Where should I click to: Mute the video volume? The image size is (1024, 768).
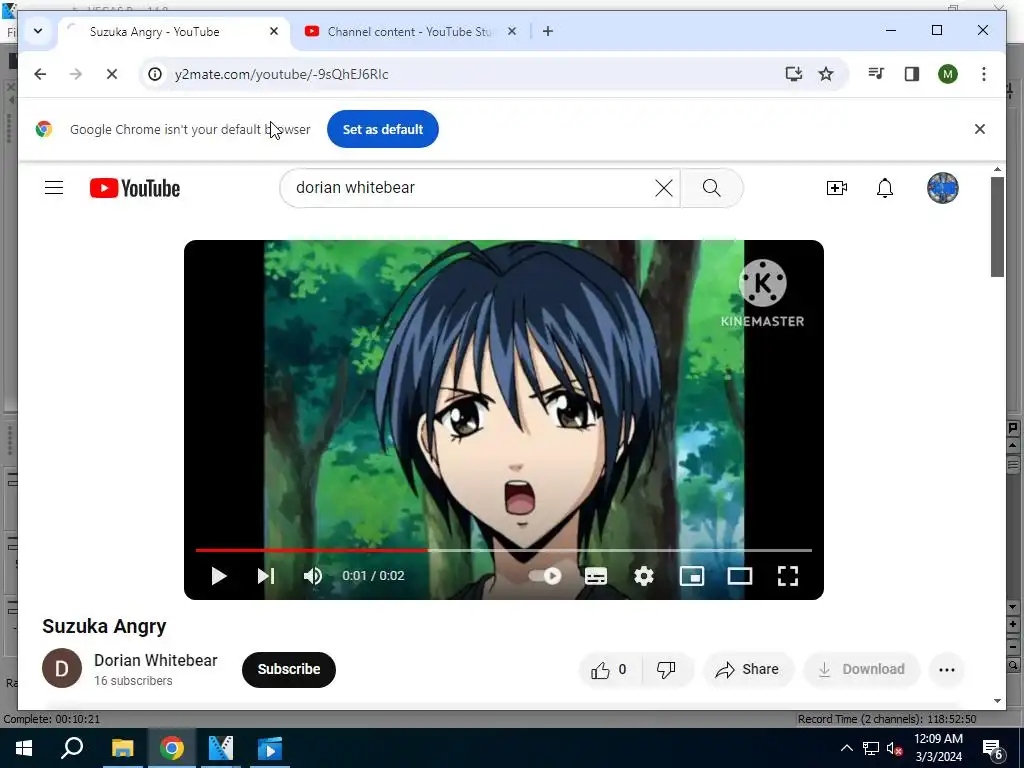[313, 576]
